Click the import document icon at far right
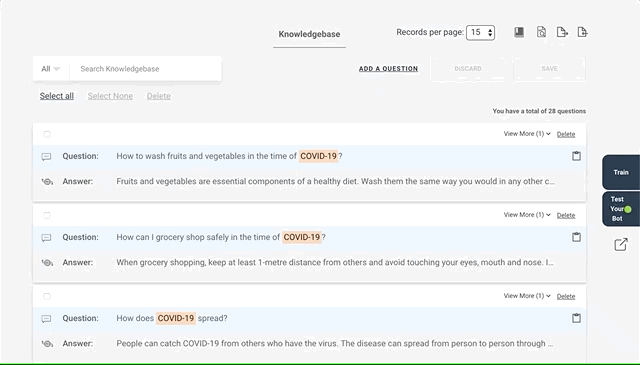This screenshot has height=365, width=640. [582, 32]
